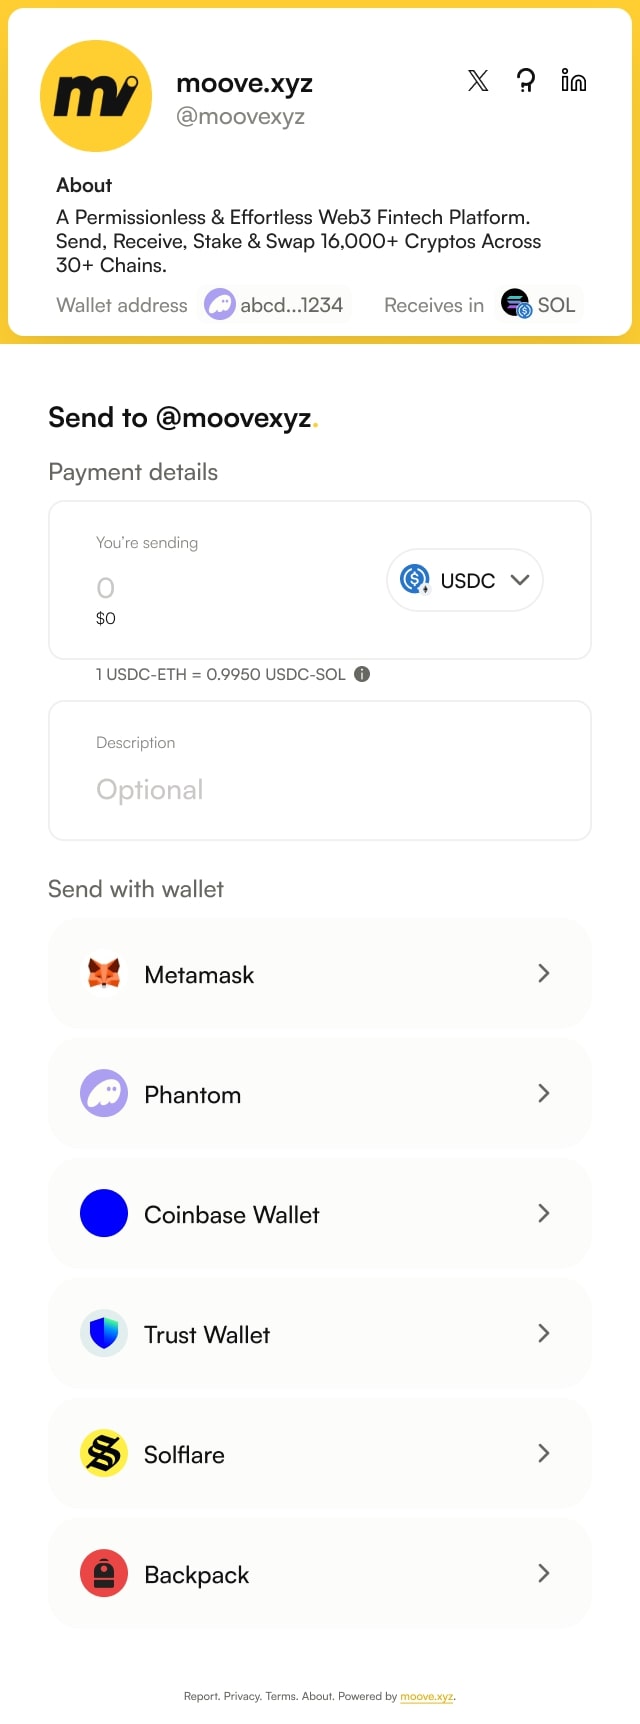The width and height of the screenshot is (640, 1724).
Task: Open the X (Twitter) profile icon
Action: (x=478, y=81)
